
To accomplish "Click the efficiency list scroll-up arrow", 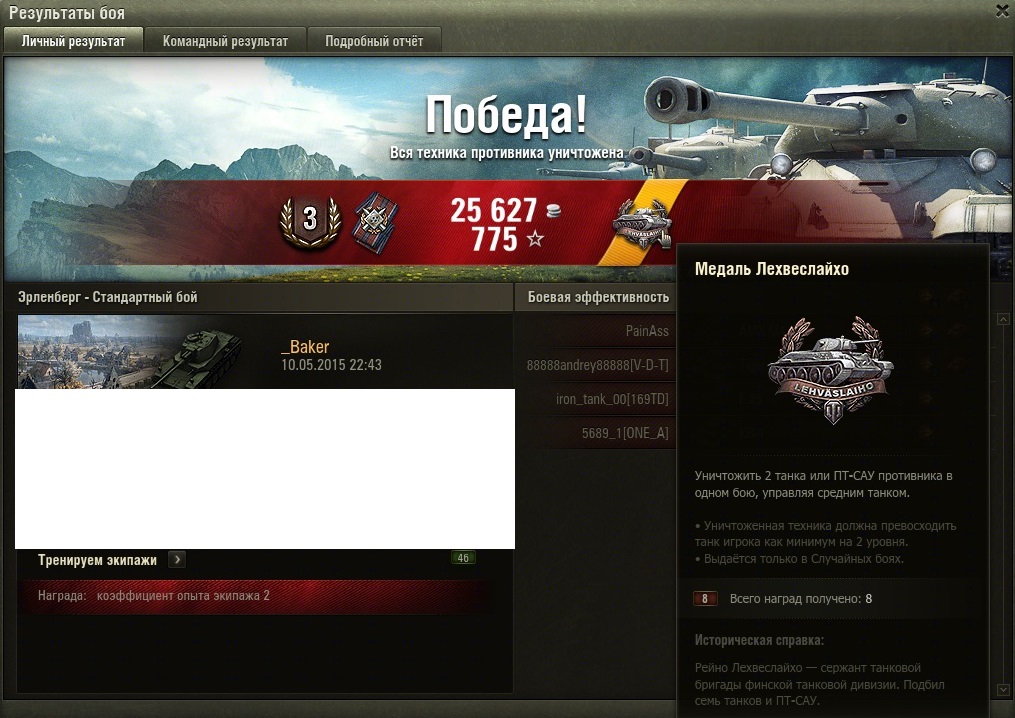I will tap(1003, 319).
